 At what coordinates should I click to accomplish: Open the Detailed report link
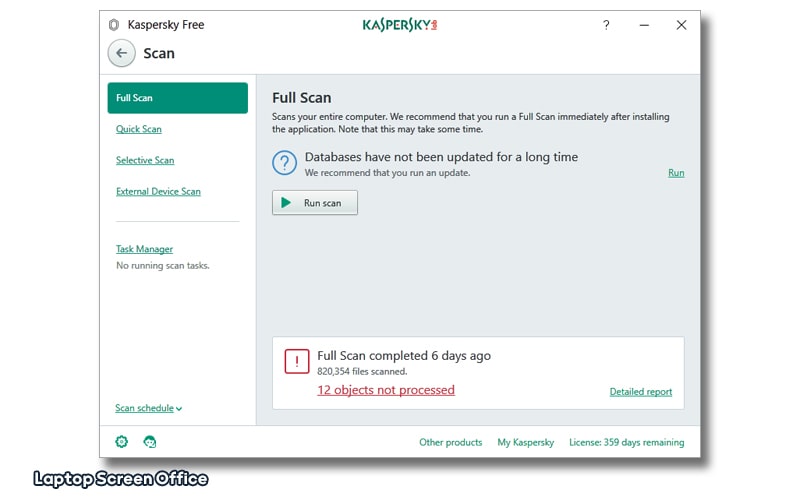641,392
